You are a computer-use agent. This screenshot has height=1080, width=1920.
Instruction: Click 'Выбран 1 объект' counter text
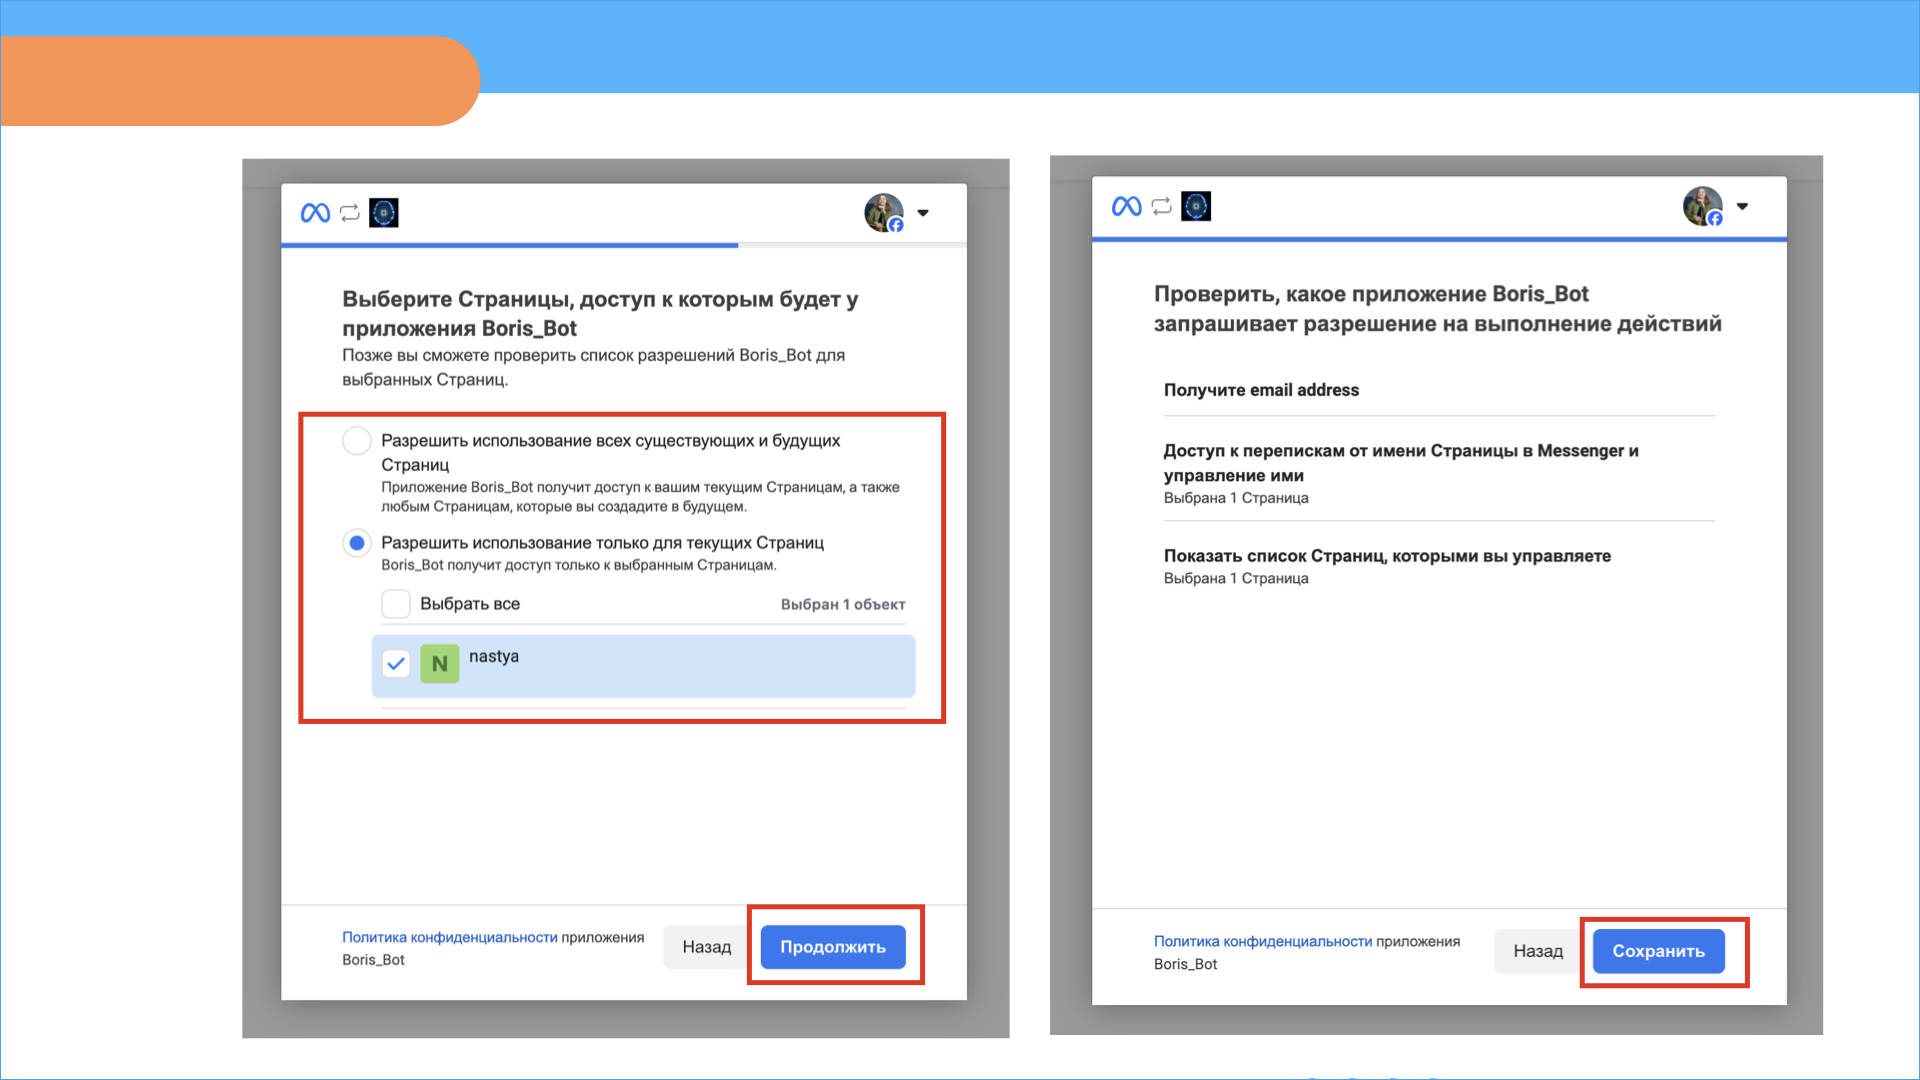point(843,604)
